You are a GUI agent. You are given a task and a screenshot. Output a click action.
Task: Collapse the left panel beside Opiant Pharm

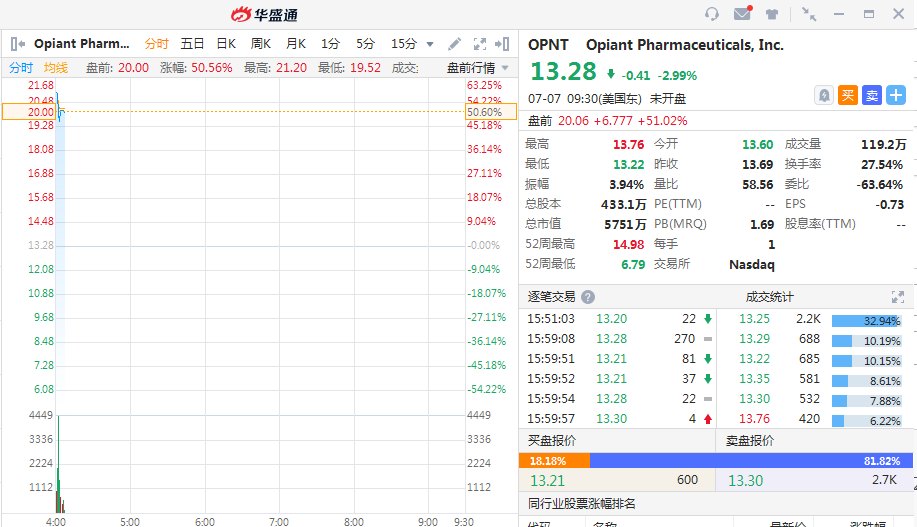(x=17, y=44)
